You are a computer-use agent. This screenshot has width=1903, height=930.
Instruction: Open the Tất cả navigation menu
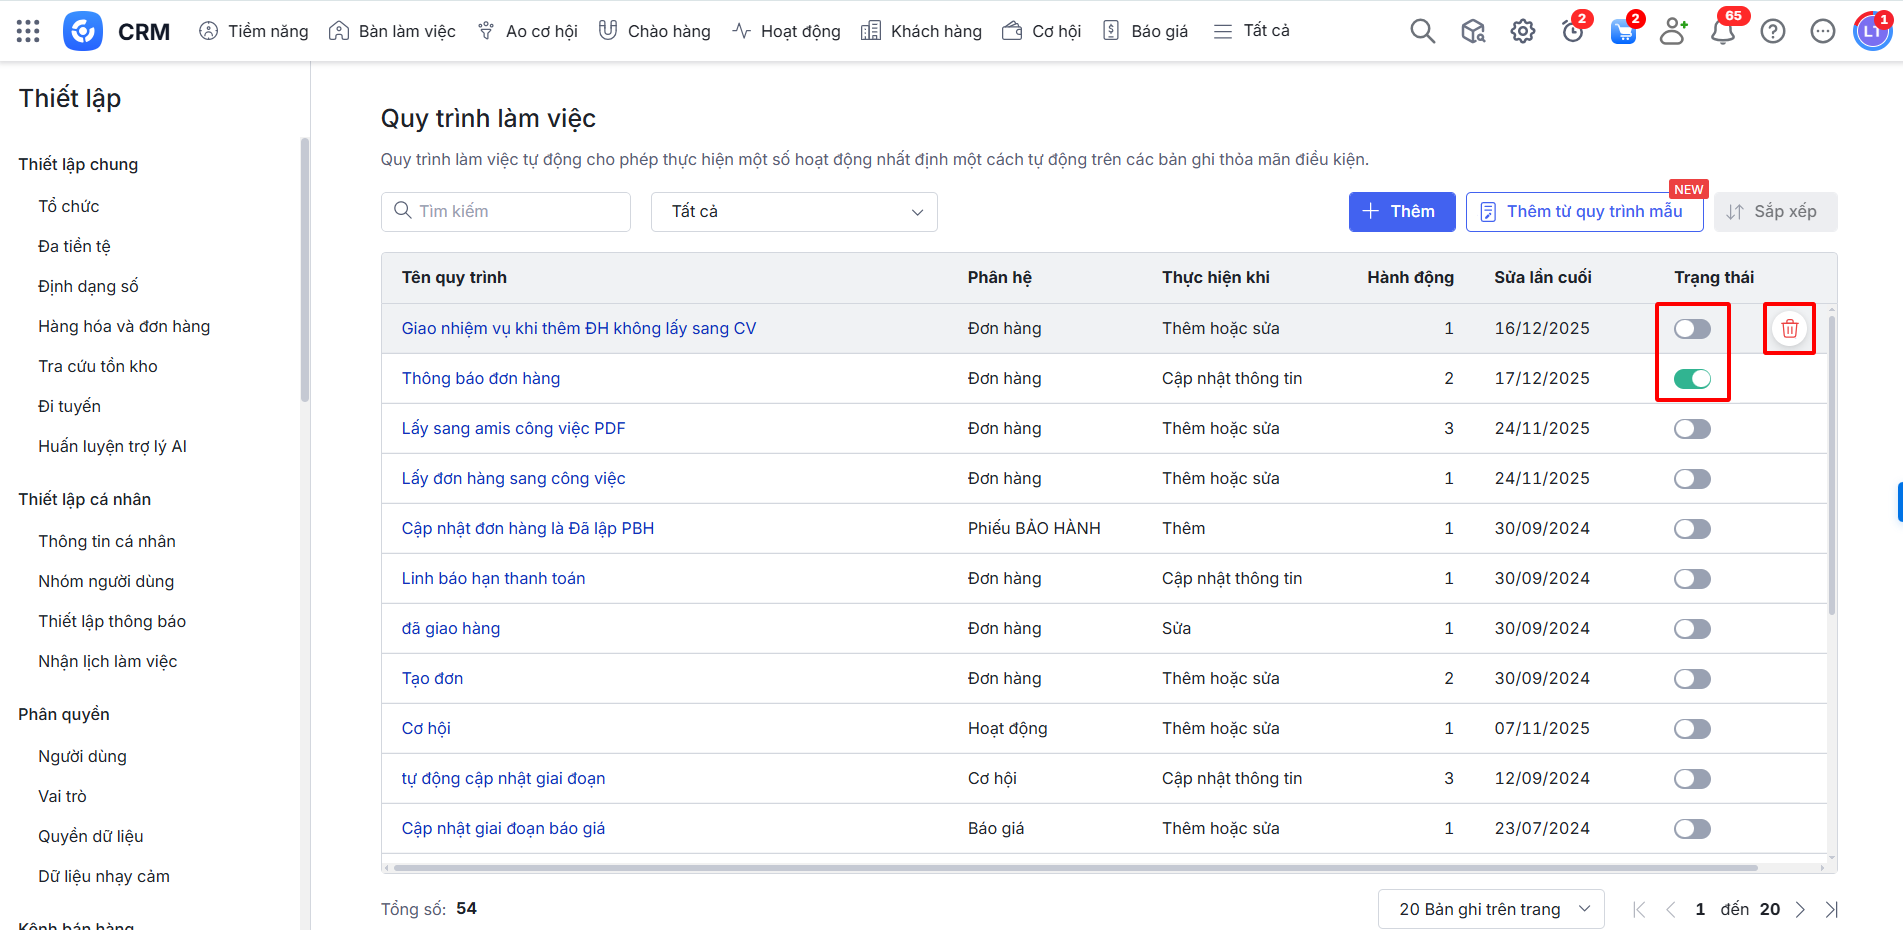(x=1251, y=31)
